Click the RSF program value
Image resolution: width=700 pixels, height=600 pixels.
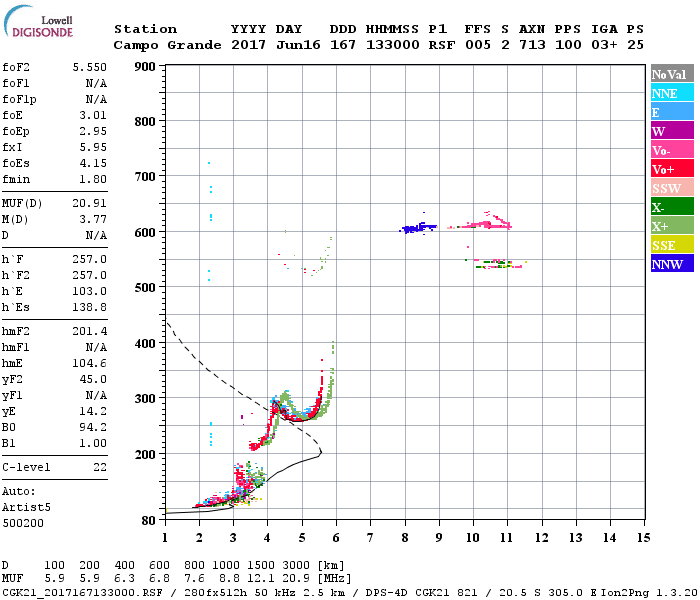442,45
